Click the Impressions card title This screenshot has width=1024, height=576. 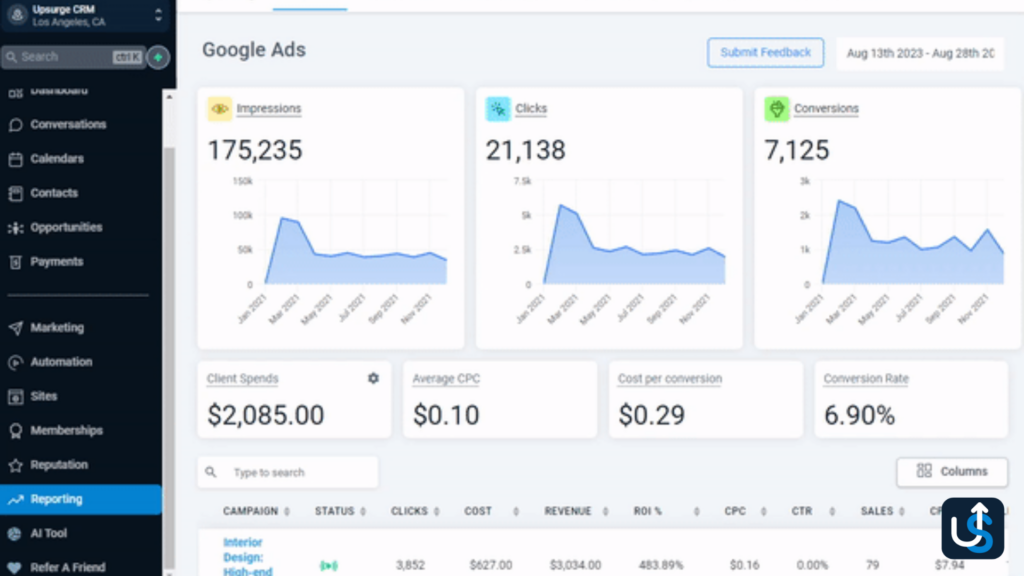coord(268,108)
